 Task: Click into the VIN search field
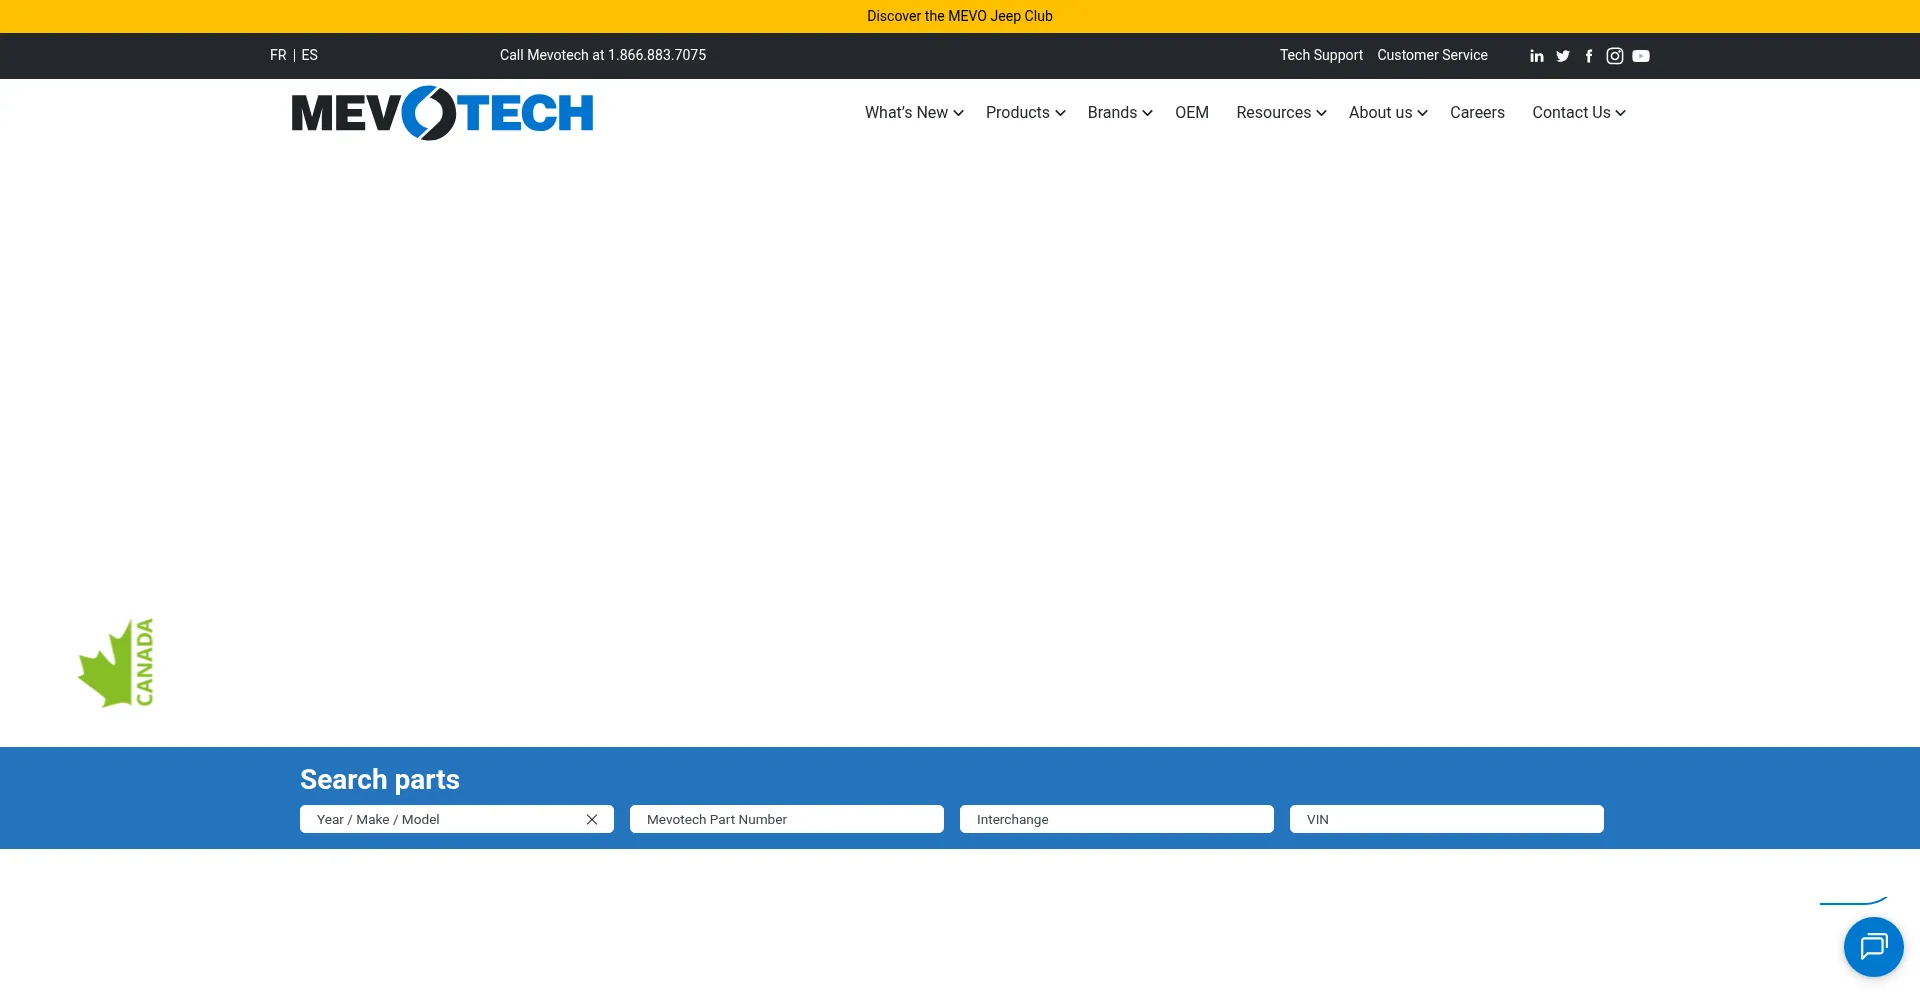[x=1446, y=819]
